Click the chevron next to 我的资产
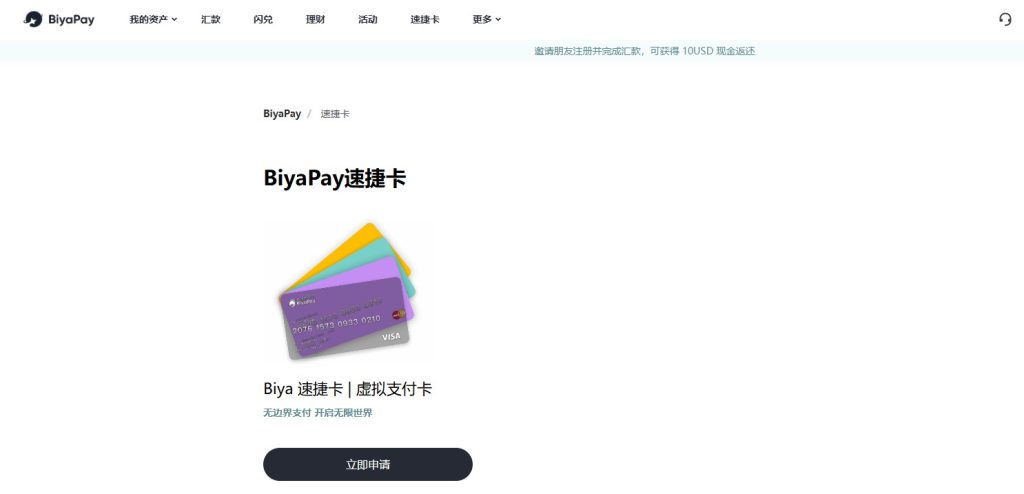Image resolution: width=1024 pixels, height=494 pixels. point(174,20)
